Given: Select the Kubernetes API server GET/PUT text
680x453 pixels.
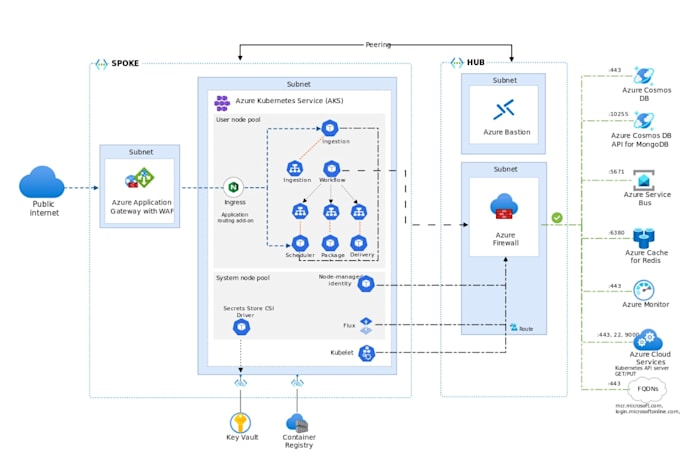Looking at the screenshot, I should pos(641,371).
